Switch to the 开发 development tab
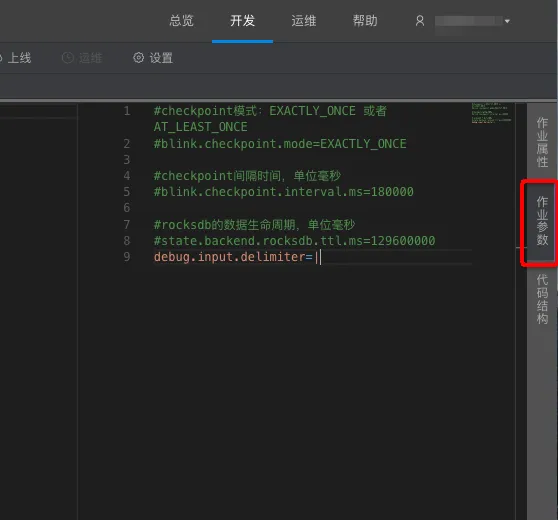This screenshot has height=520, width=558. [243, 21]
